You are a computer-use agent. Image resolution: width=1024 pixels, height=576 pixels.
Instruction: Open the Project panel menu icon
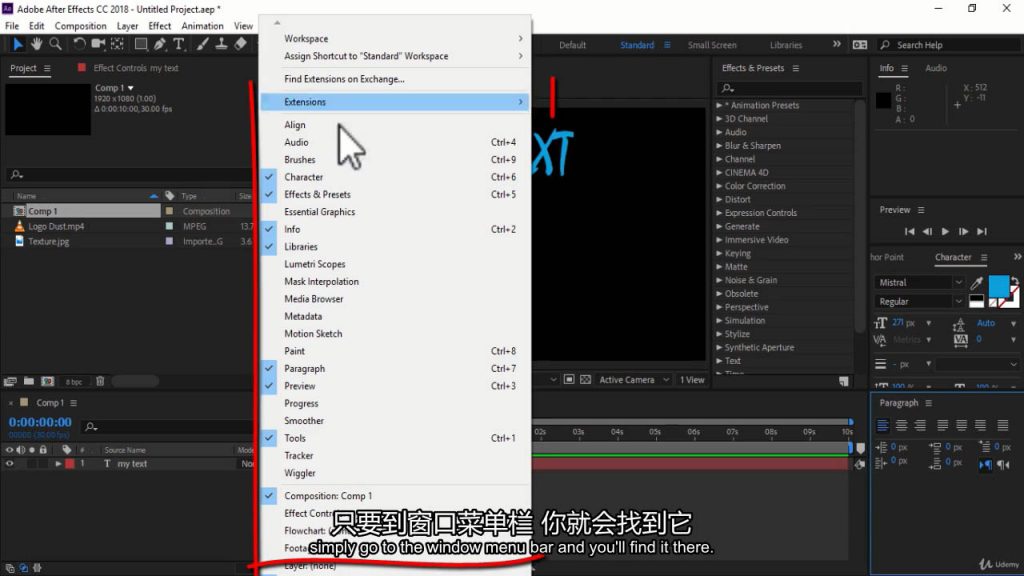pyautogui.click(x=47, y=68)
